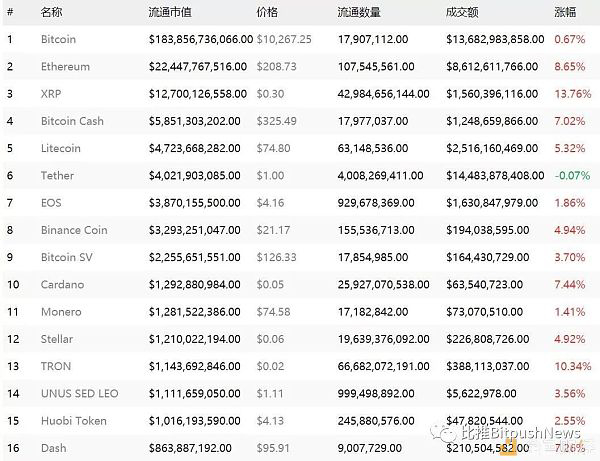The image size is (600, 461).
Task: Click the 成交额 column header
Action: tap(462, 12)
